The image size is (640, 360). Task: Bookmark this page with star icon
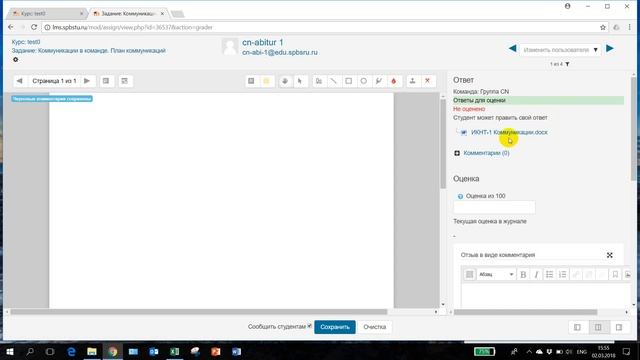pyautogui.click(x=603, y=27)
